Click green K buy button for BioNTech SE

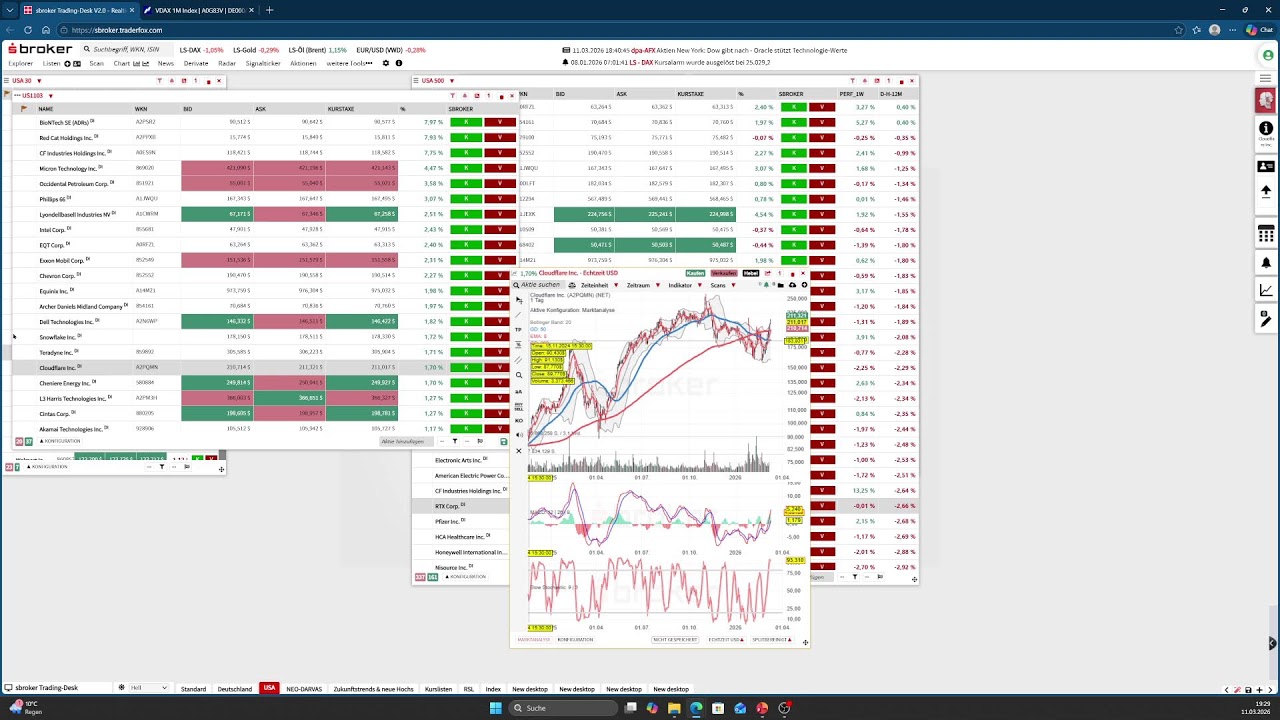point(466,122)
